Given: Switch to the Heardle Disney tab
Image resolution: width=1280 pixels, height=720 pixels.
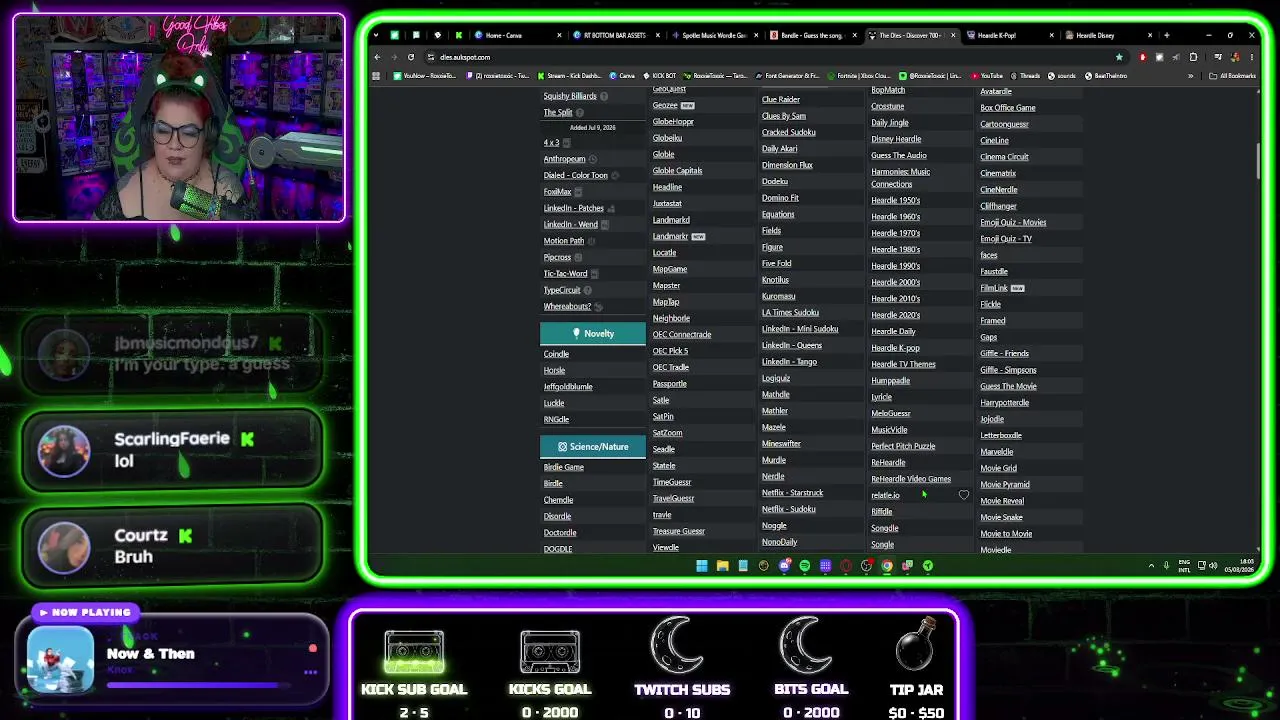Looking at the screenshot, I should [1108, 35].
